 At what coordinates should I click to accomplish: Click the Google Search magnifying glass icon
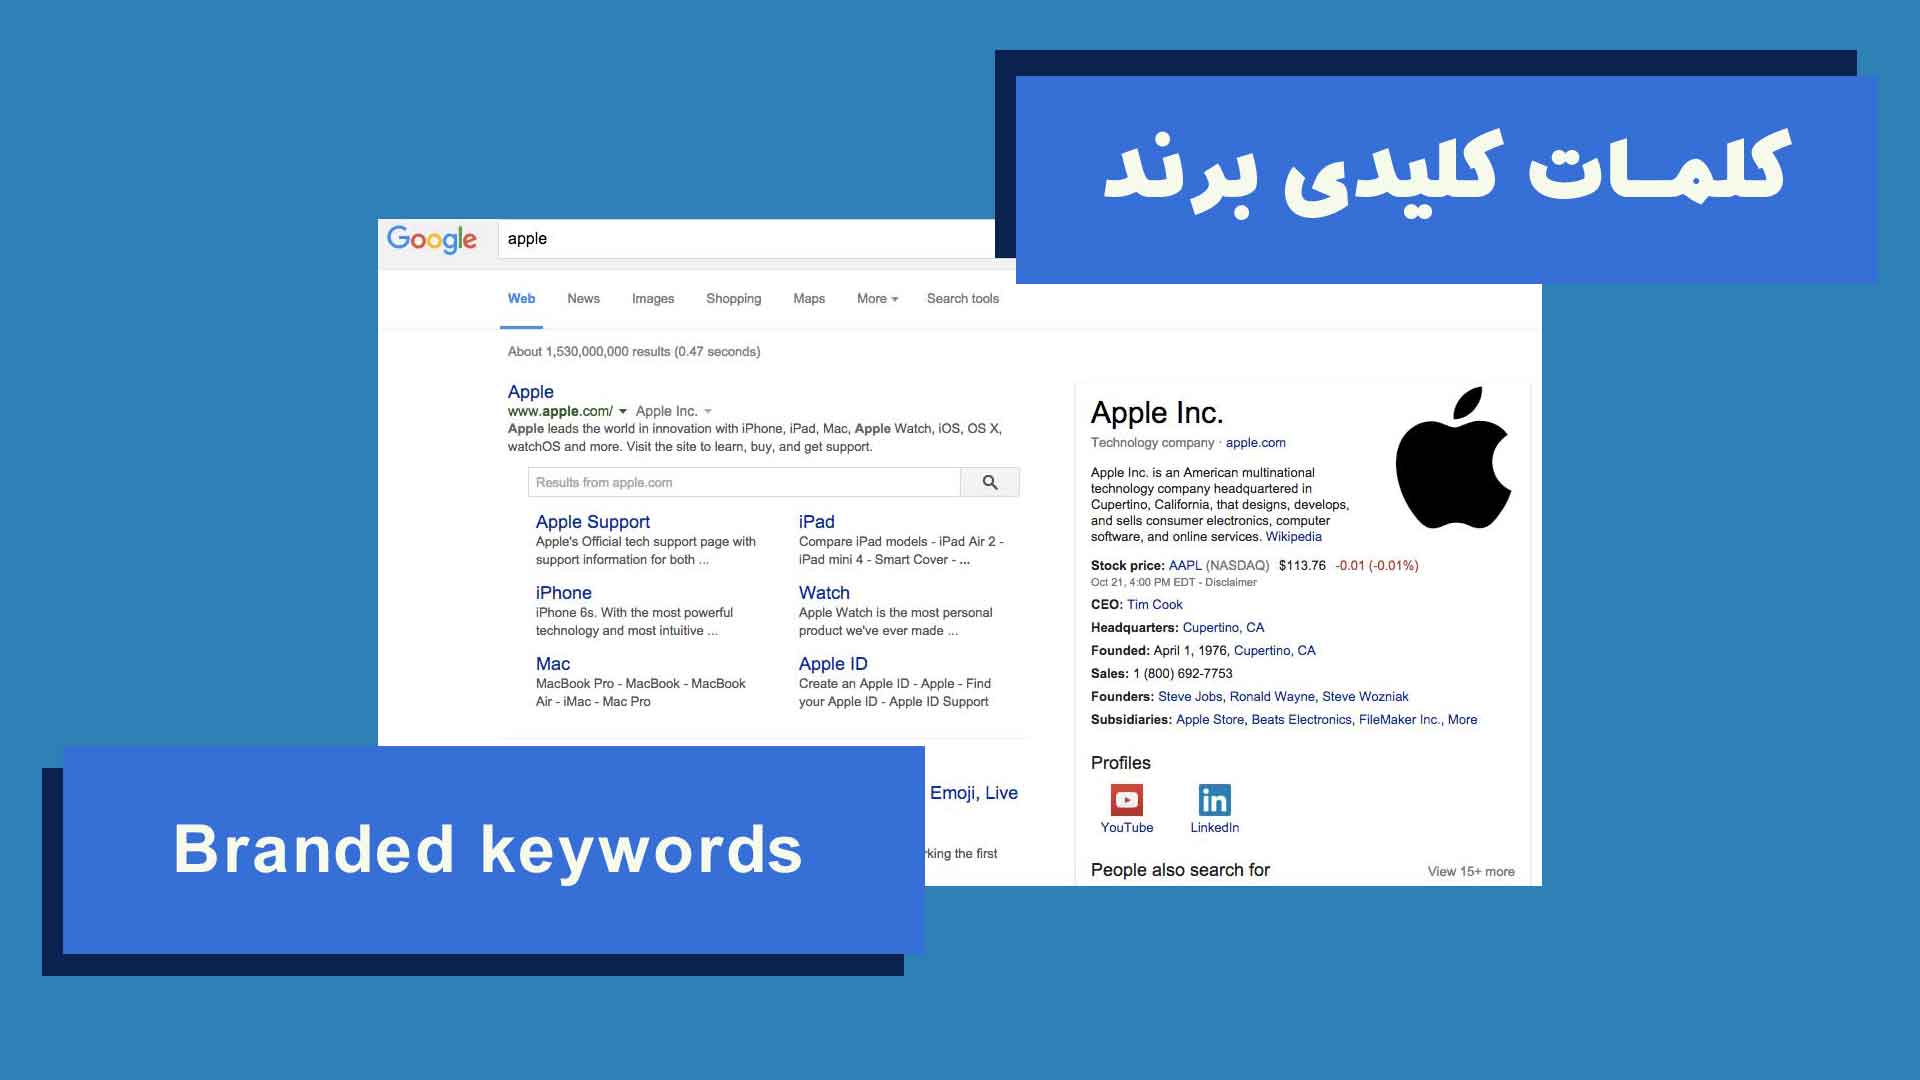tap(988, 480)
